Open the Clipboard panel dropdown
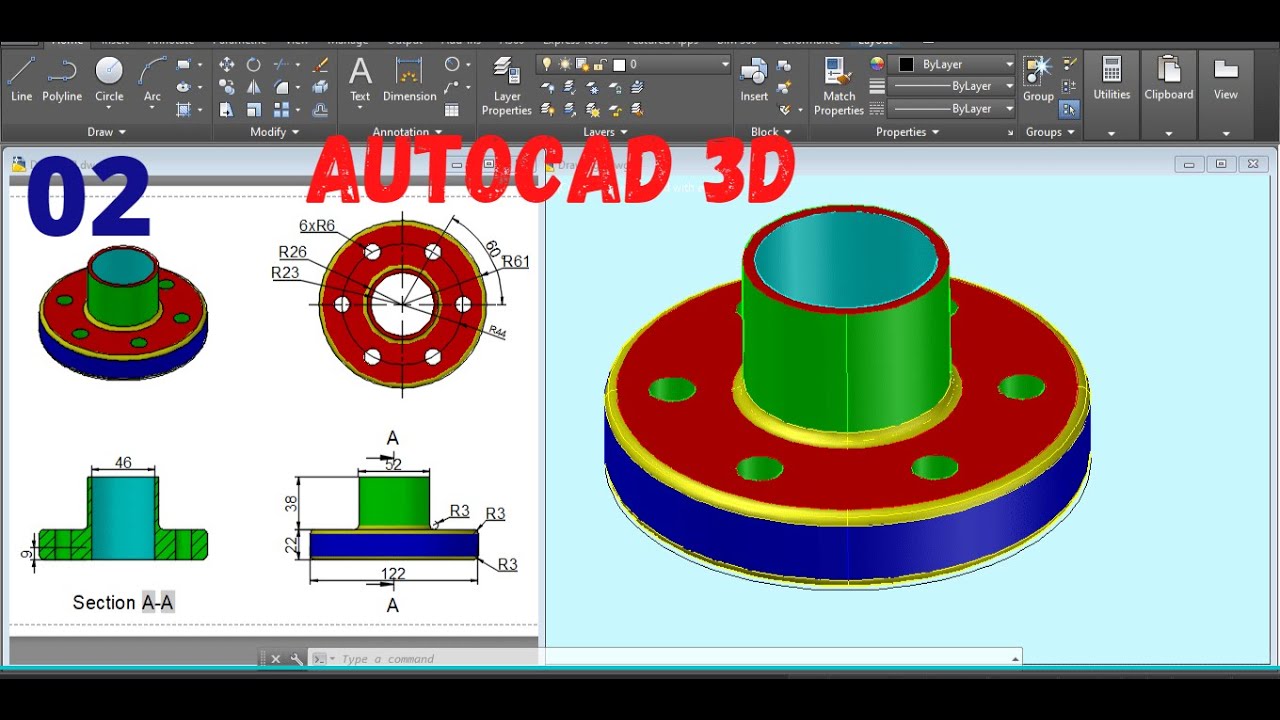 (x=1168, y=133)
